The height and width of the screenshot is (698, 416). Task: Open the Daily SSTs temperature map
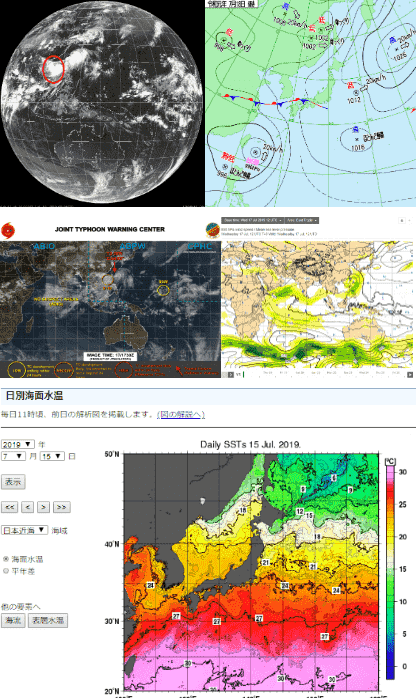[251, 572]
